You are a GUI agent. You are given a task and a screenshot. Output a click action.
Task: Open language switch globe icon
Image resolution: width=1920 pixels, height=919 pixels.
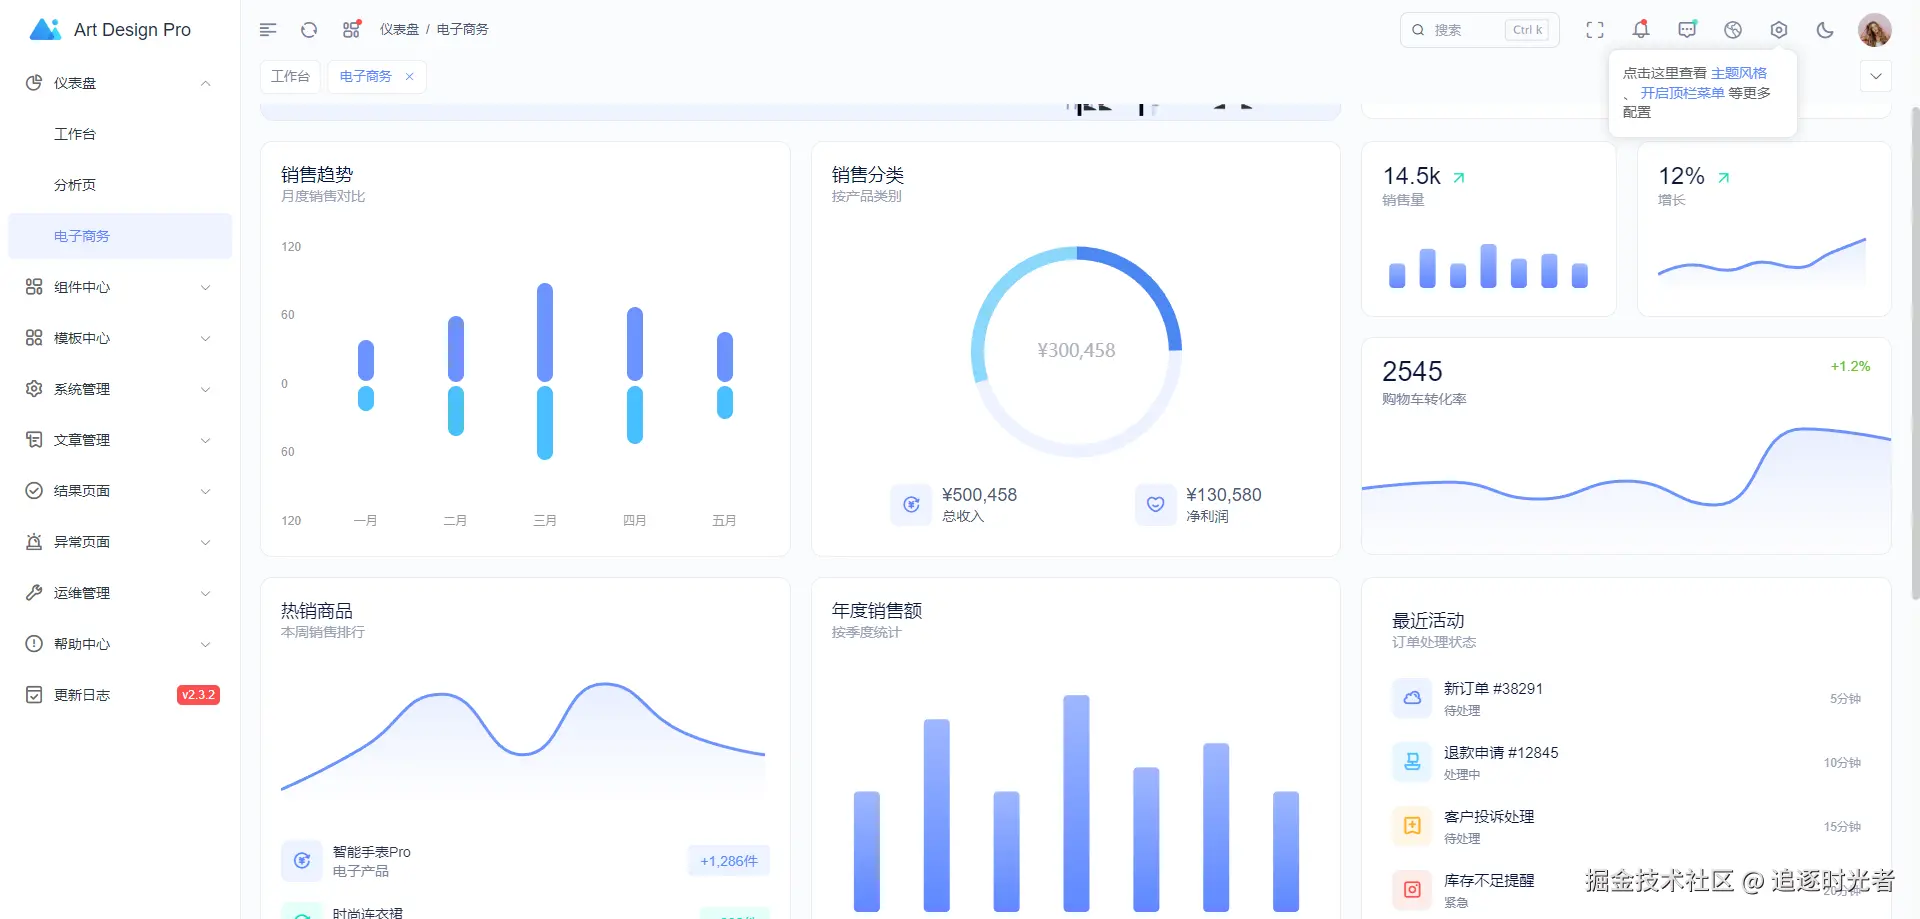point(1733,30)
